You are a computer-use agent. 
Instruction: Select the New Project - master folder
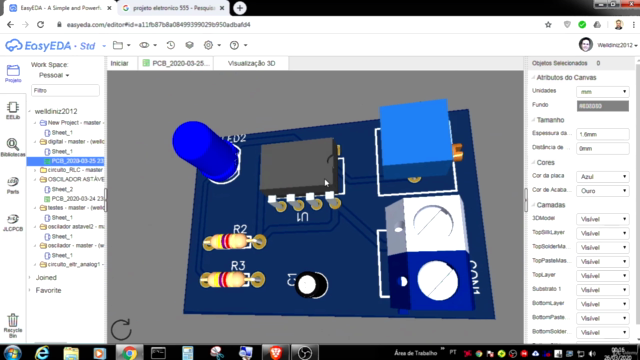(x=71, y=123)
